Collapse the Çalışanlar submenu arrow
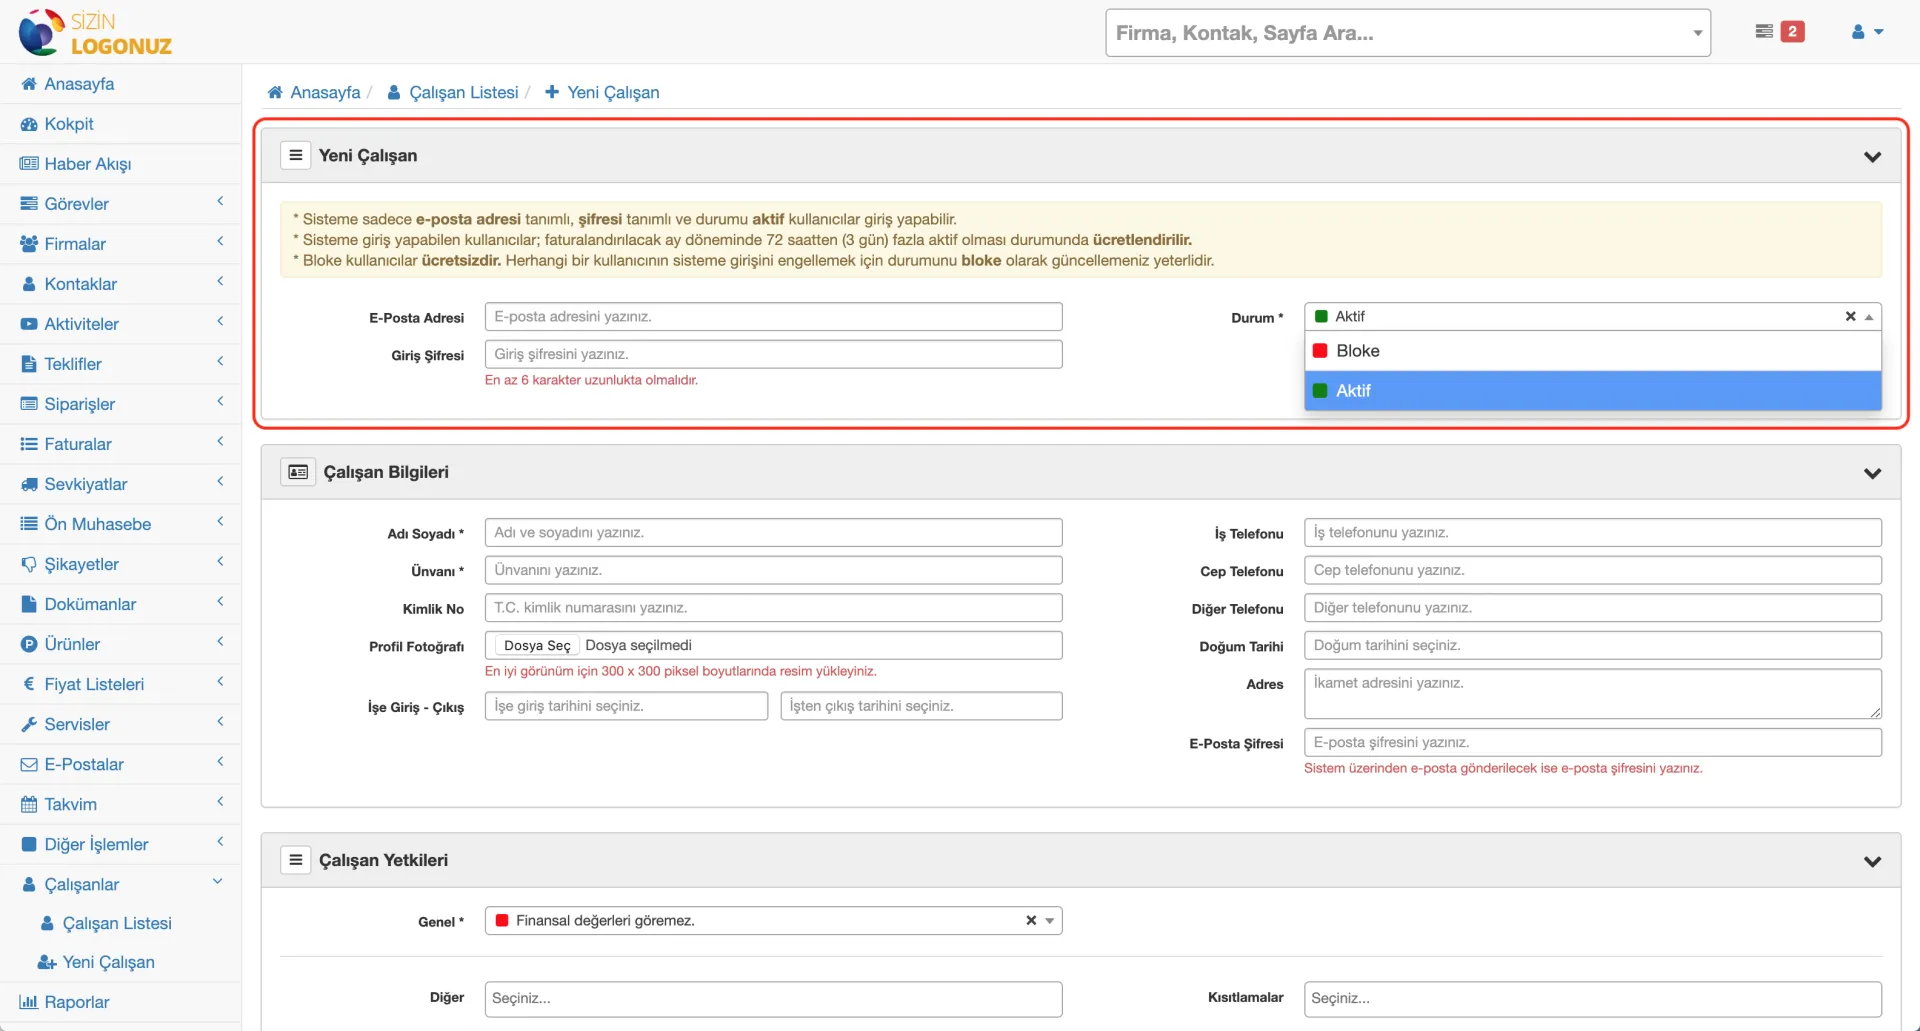 point(218,882)
